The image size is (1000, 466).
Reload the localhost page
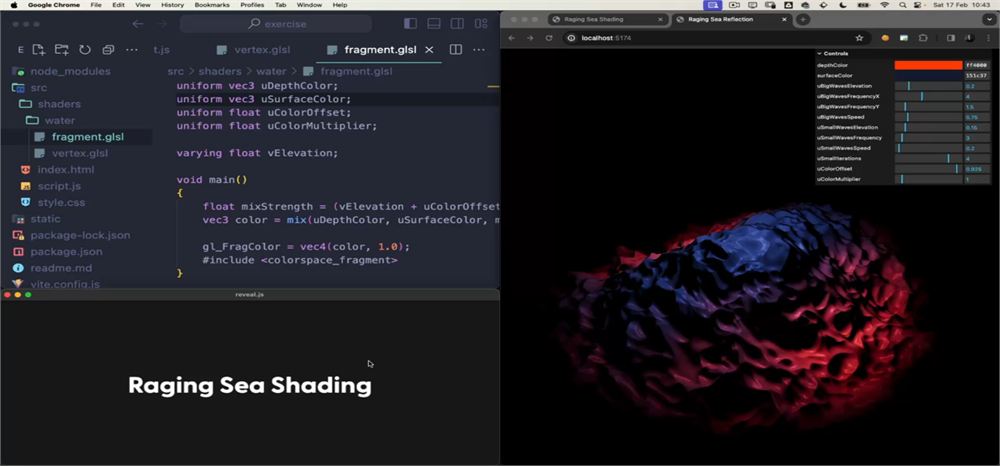pyautogui.click(x=548, y=38)
